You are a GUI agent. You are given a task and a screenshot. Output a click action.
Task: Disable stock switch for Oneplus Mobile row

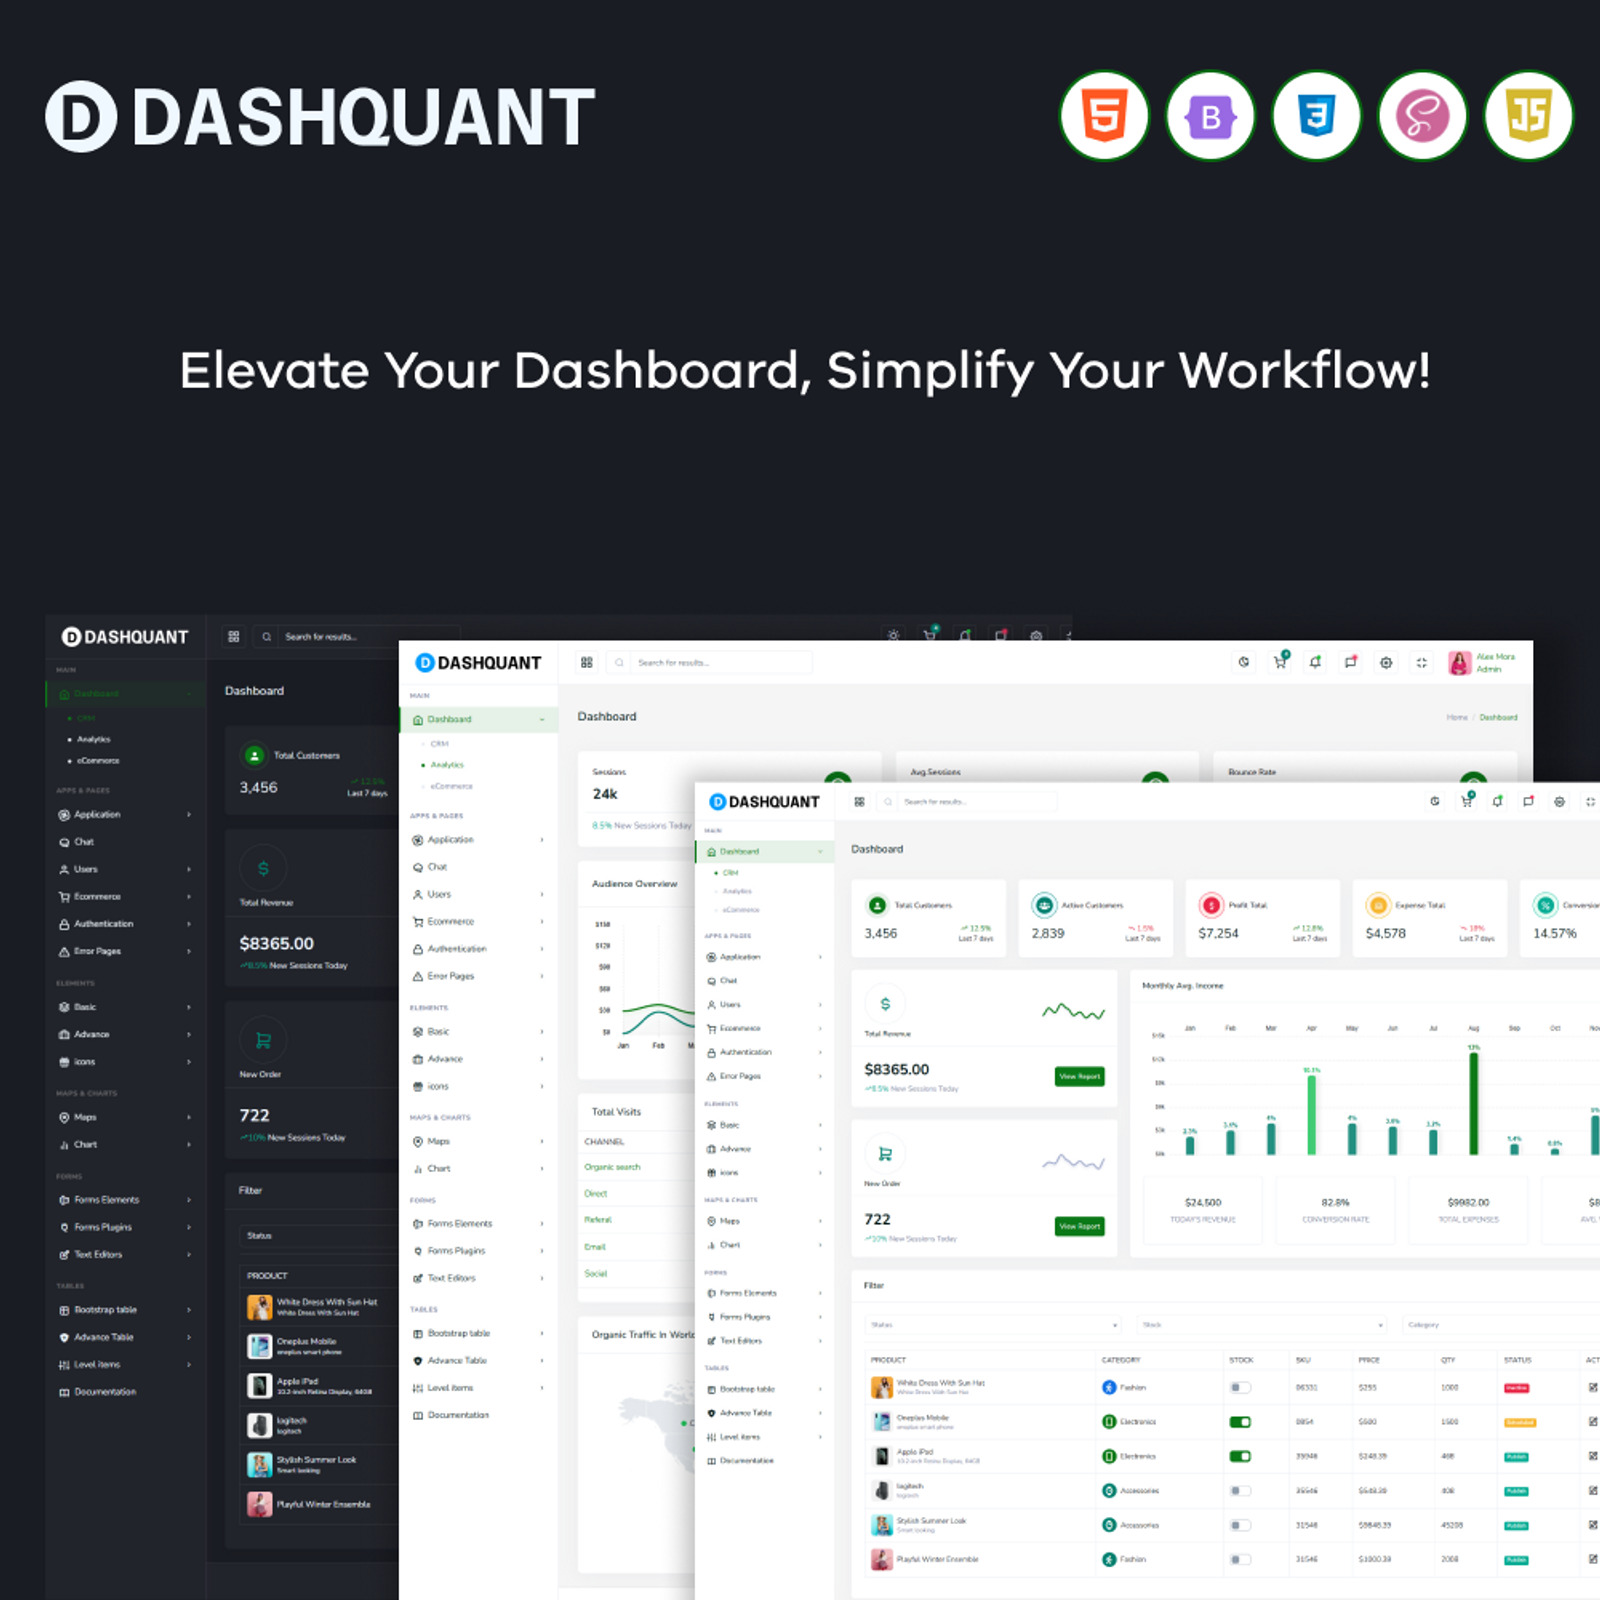(x=1240, y=1422)
